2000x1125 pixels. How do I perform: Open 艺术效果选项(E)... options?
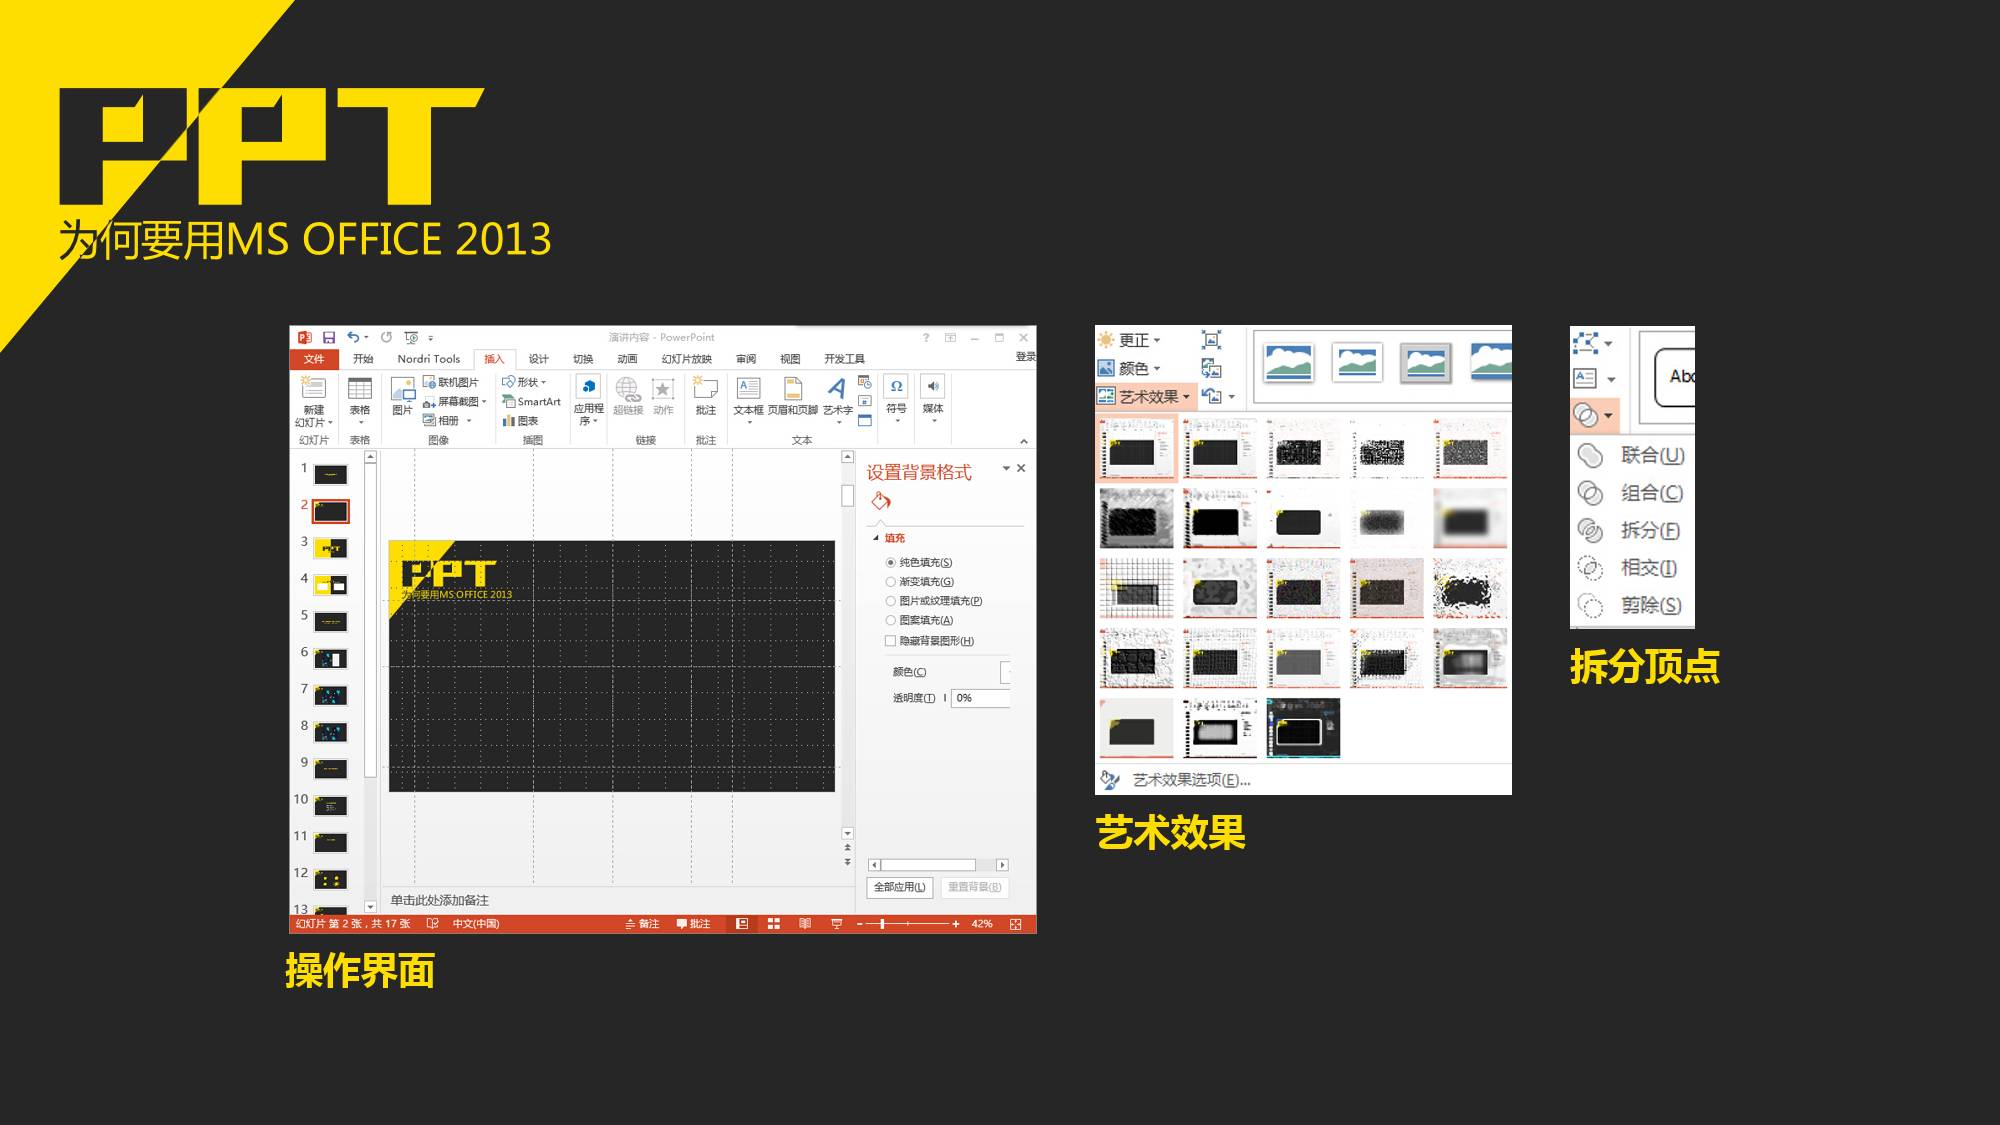(1190, 780)
